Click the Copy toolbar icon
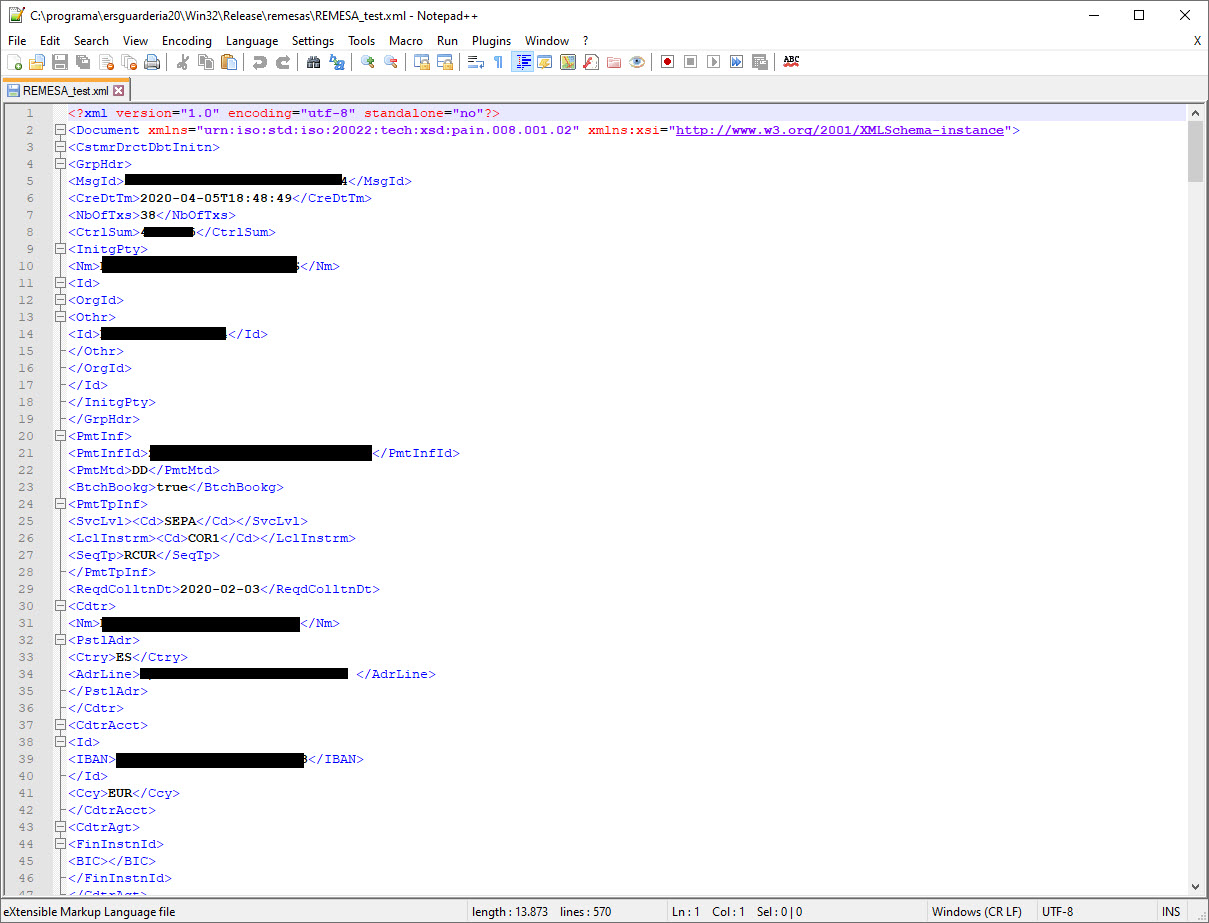 206,62
